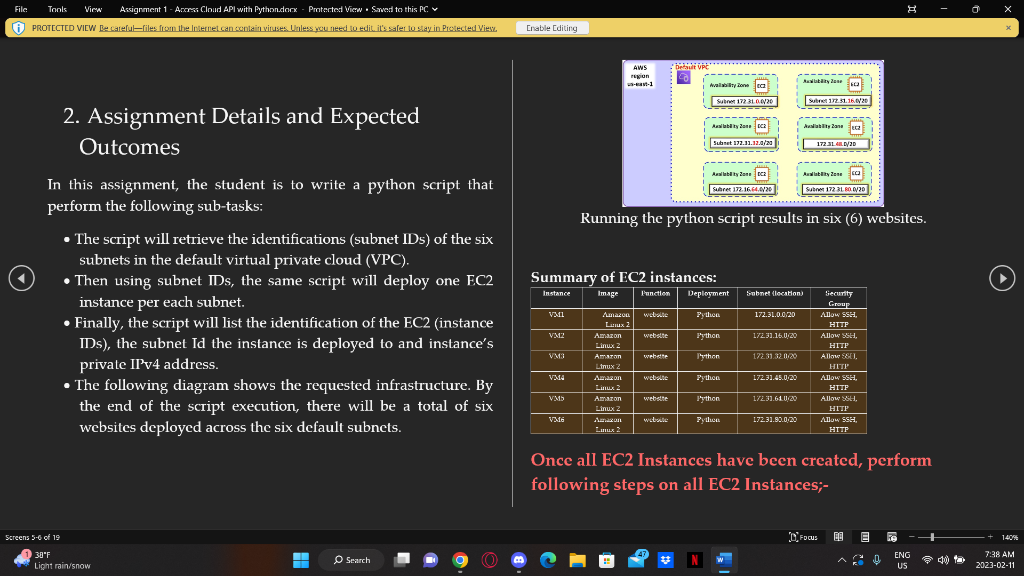Expand hidden icons in the system tray
The image size is (1024, 576).
840,560
